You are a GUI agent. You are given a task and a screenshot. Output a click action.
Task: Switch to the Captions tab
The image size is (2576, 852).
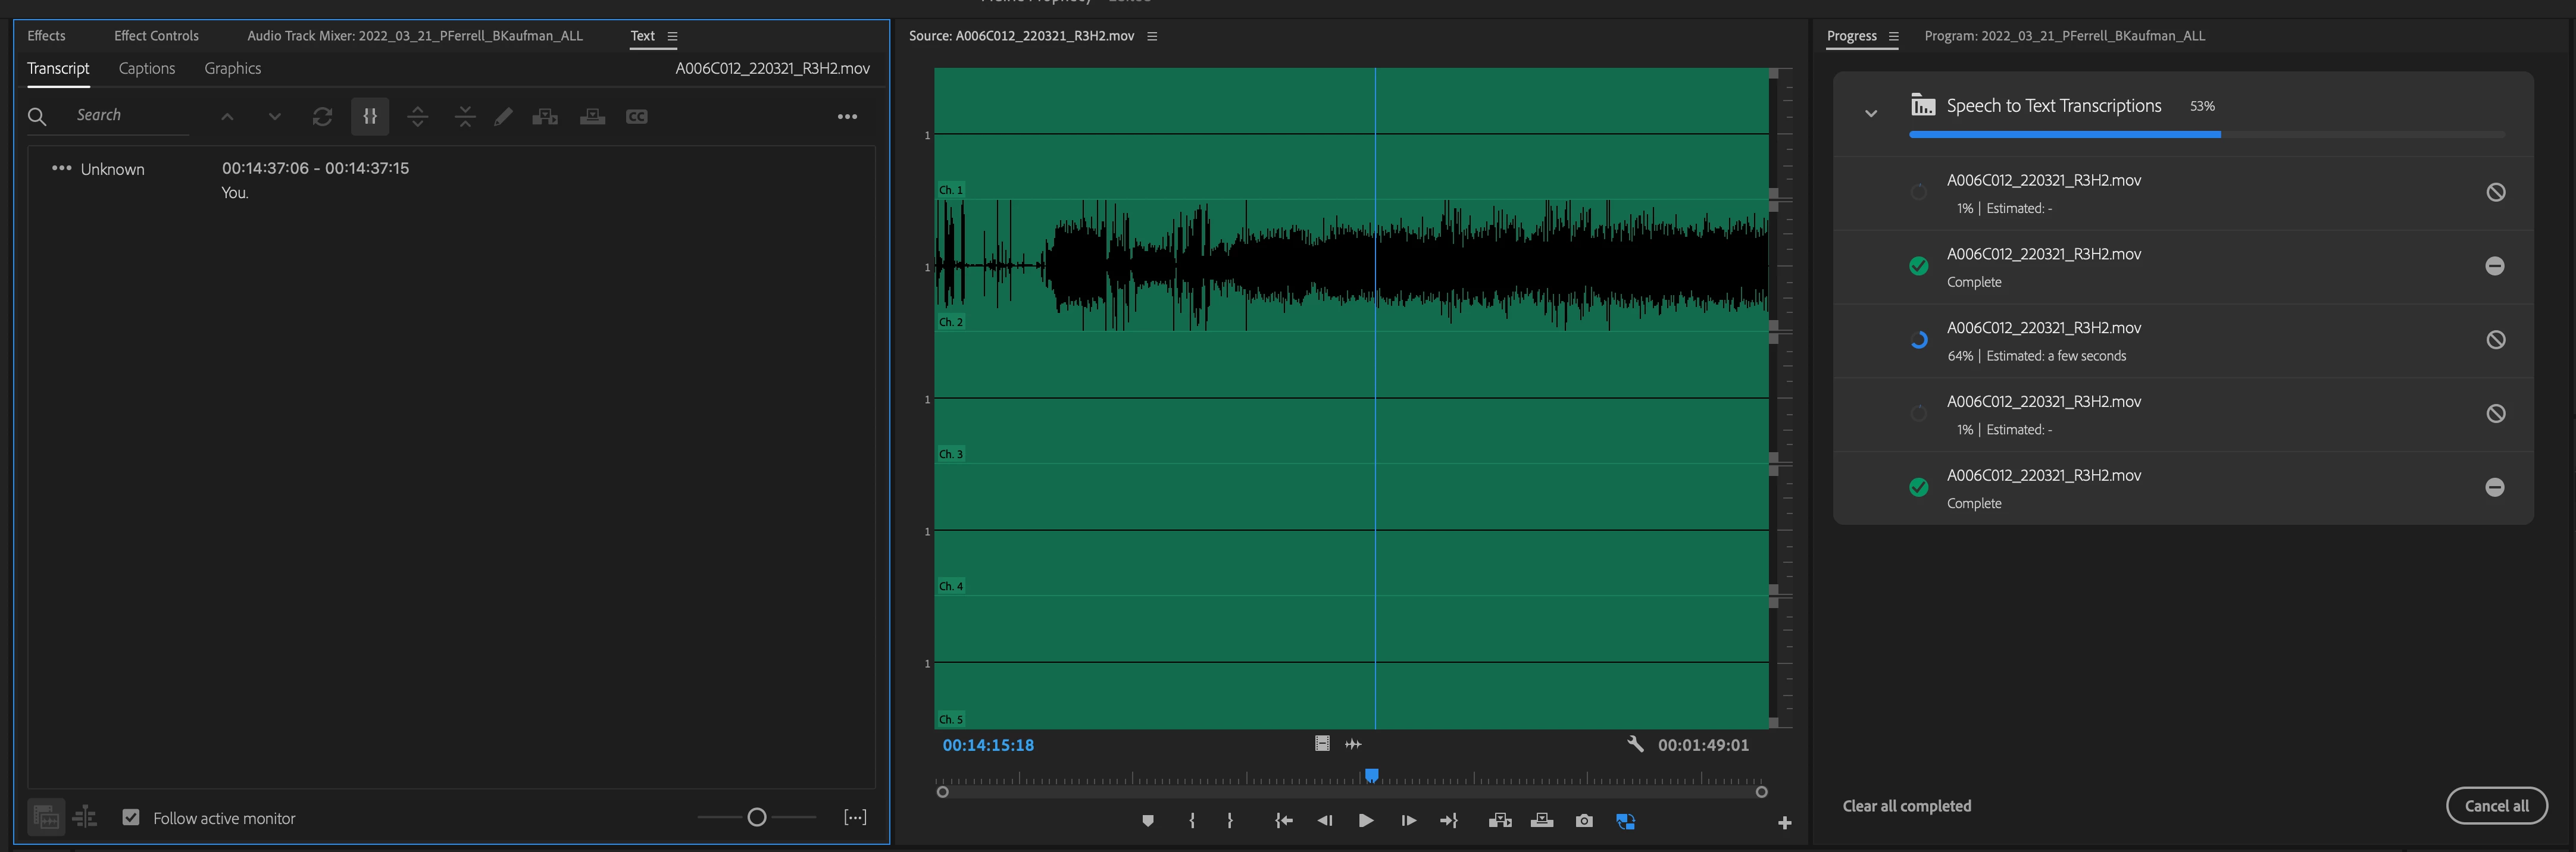click(146, 68)
